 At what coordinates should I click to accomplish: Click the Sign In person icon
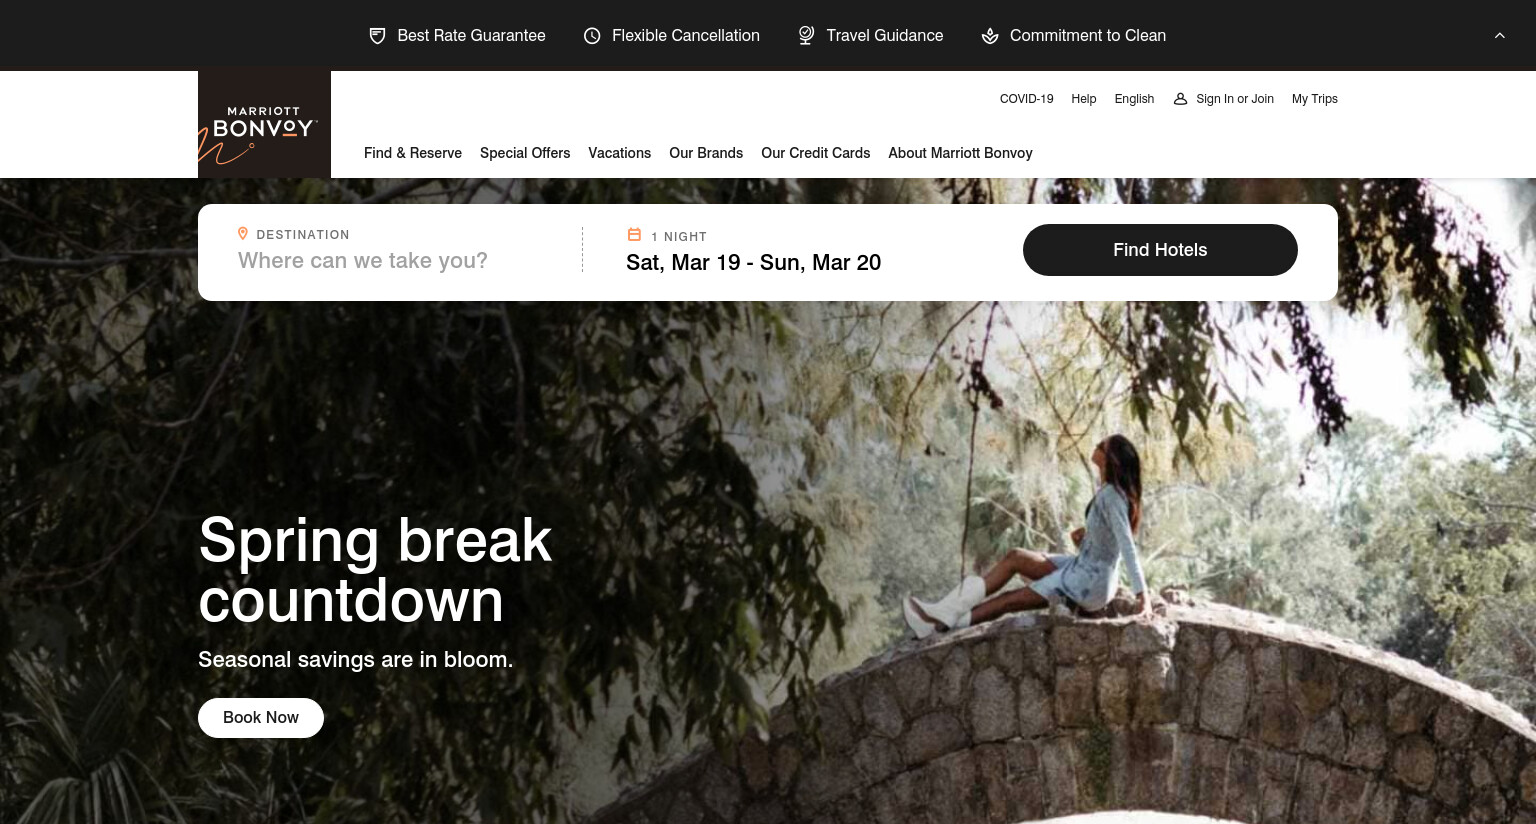coord(1180,99)
